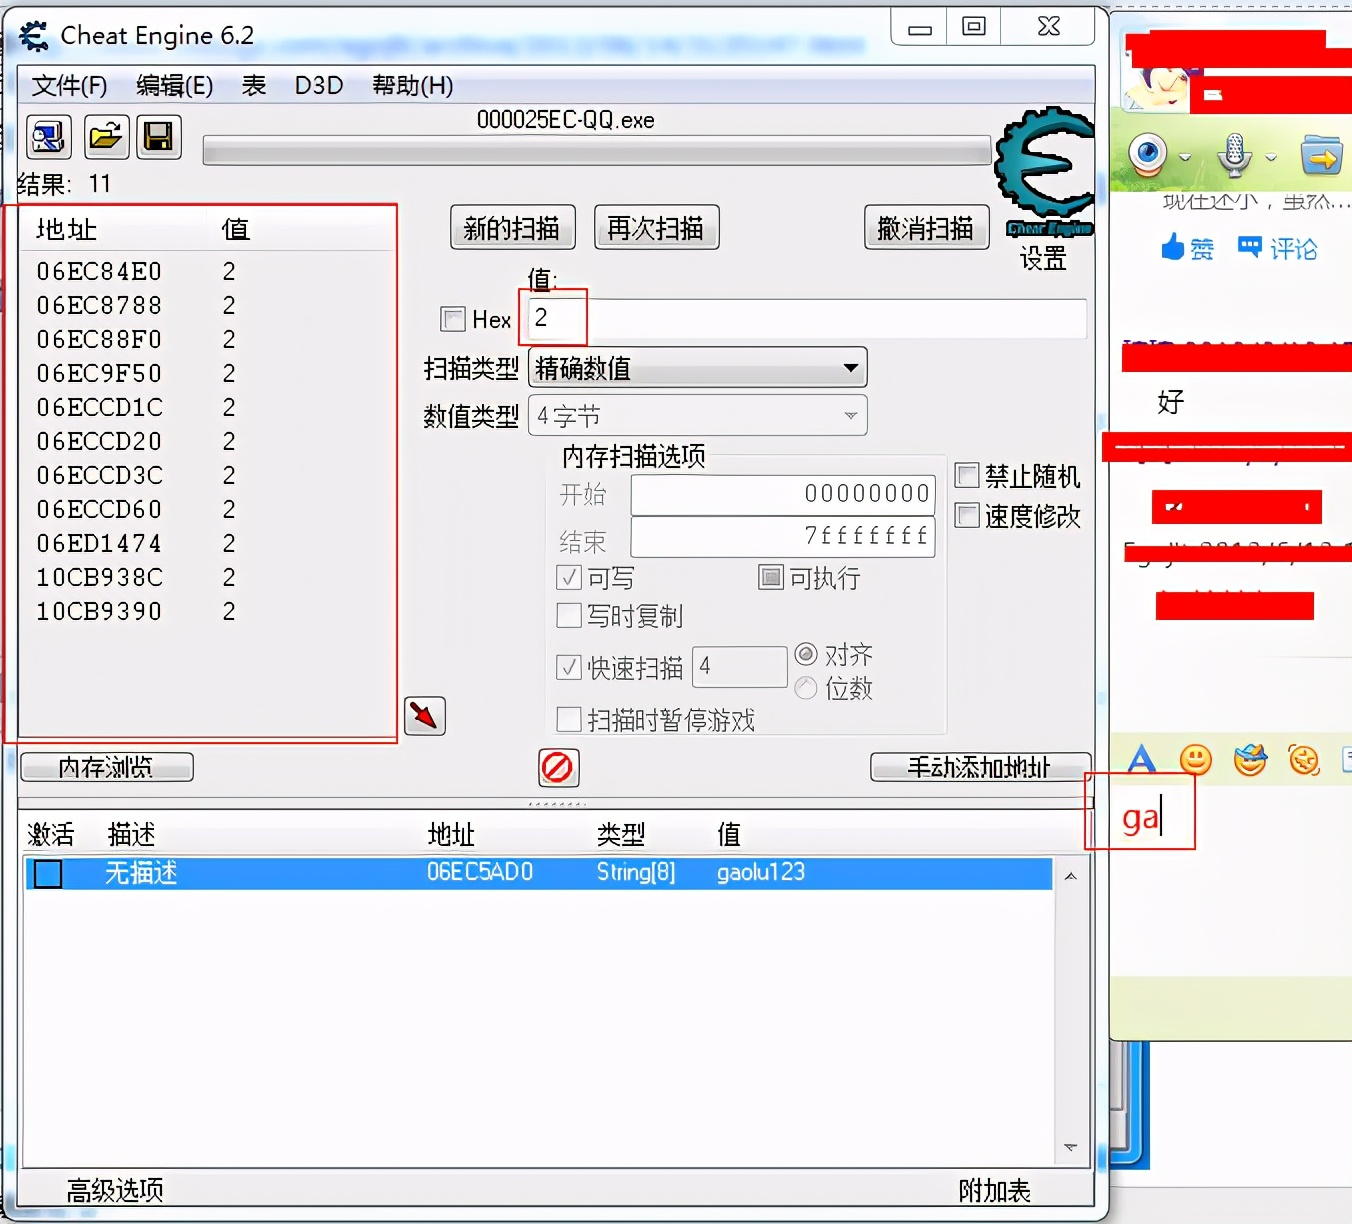Screen dimensions: 1352x1224
Task: Click 附加表 at the bottom right
Action: coord(994,1190)
